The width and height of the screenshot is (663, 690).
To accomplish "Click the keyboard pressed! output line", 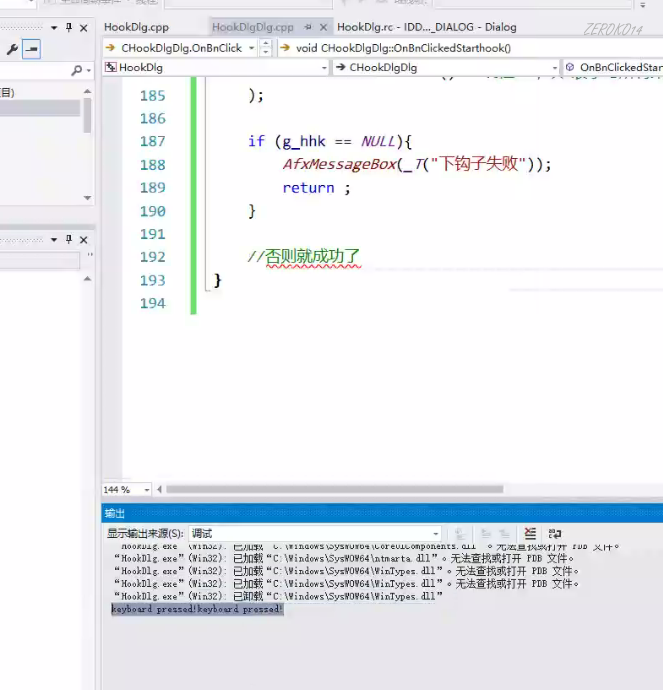I will (197, 609).
